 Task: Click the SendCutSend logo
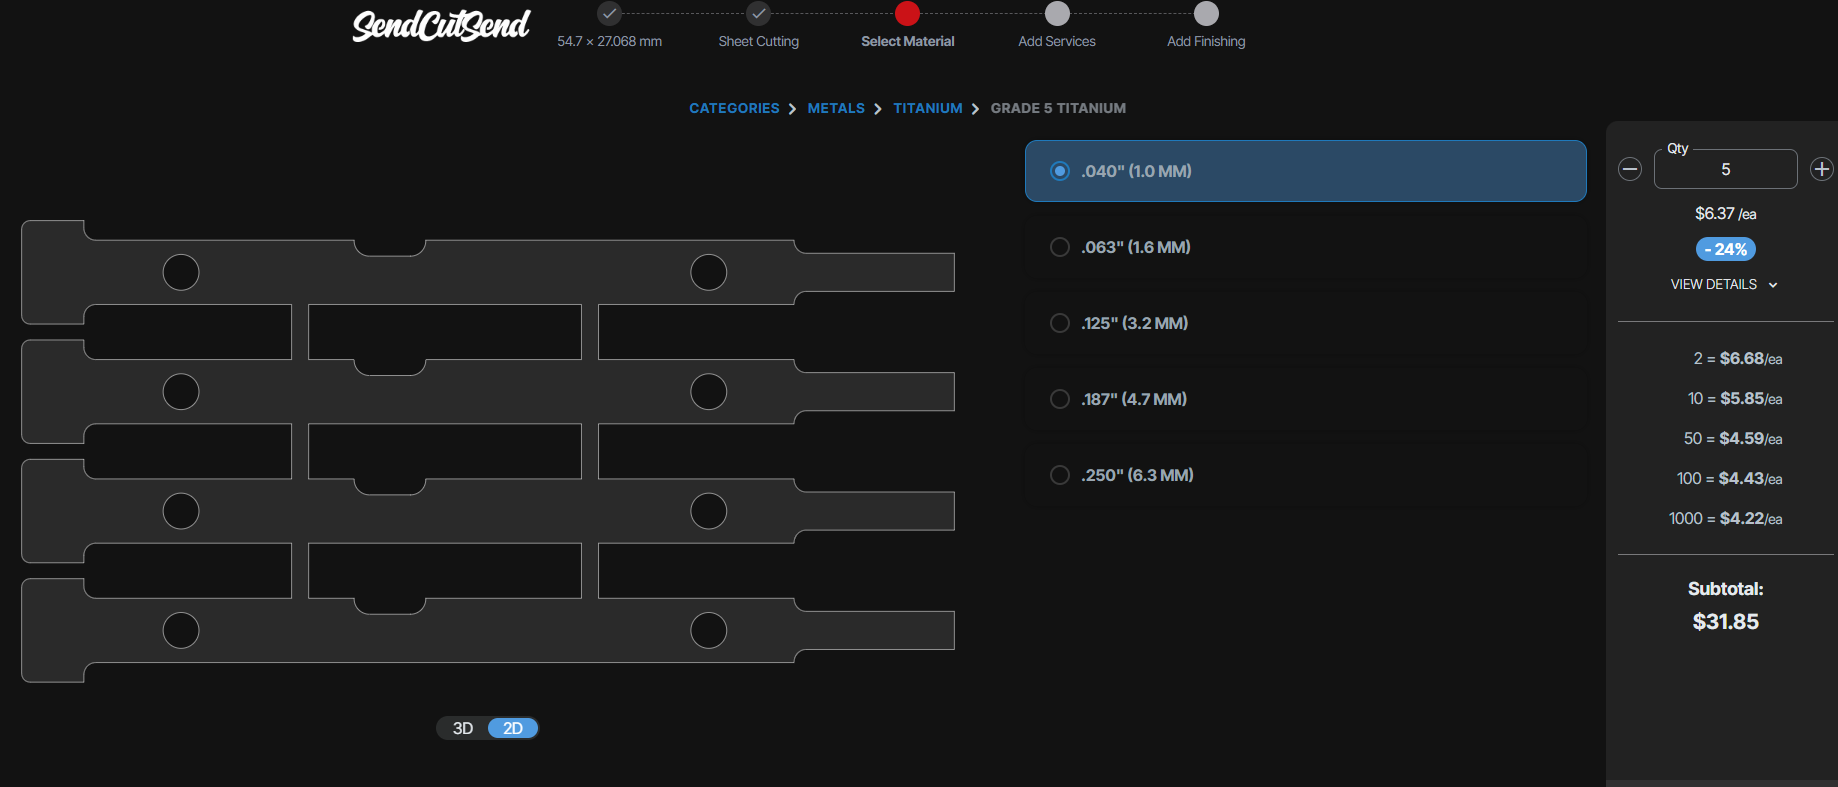click(x=441, y=26)
